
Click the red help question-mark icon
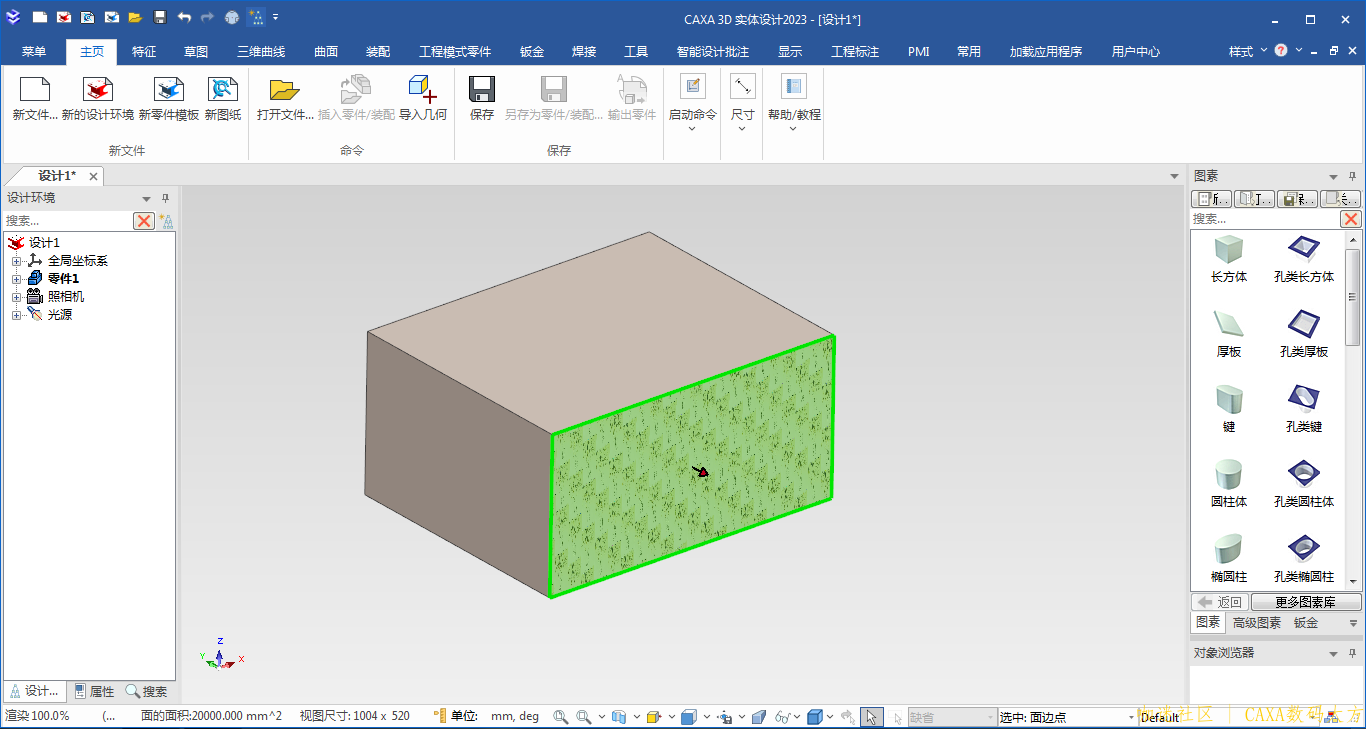1281,50
